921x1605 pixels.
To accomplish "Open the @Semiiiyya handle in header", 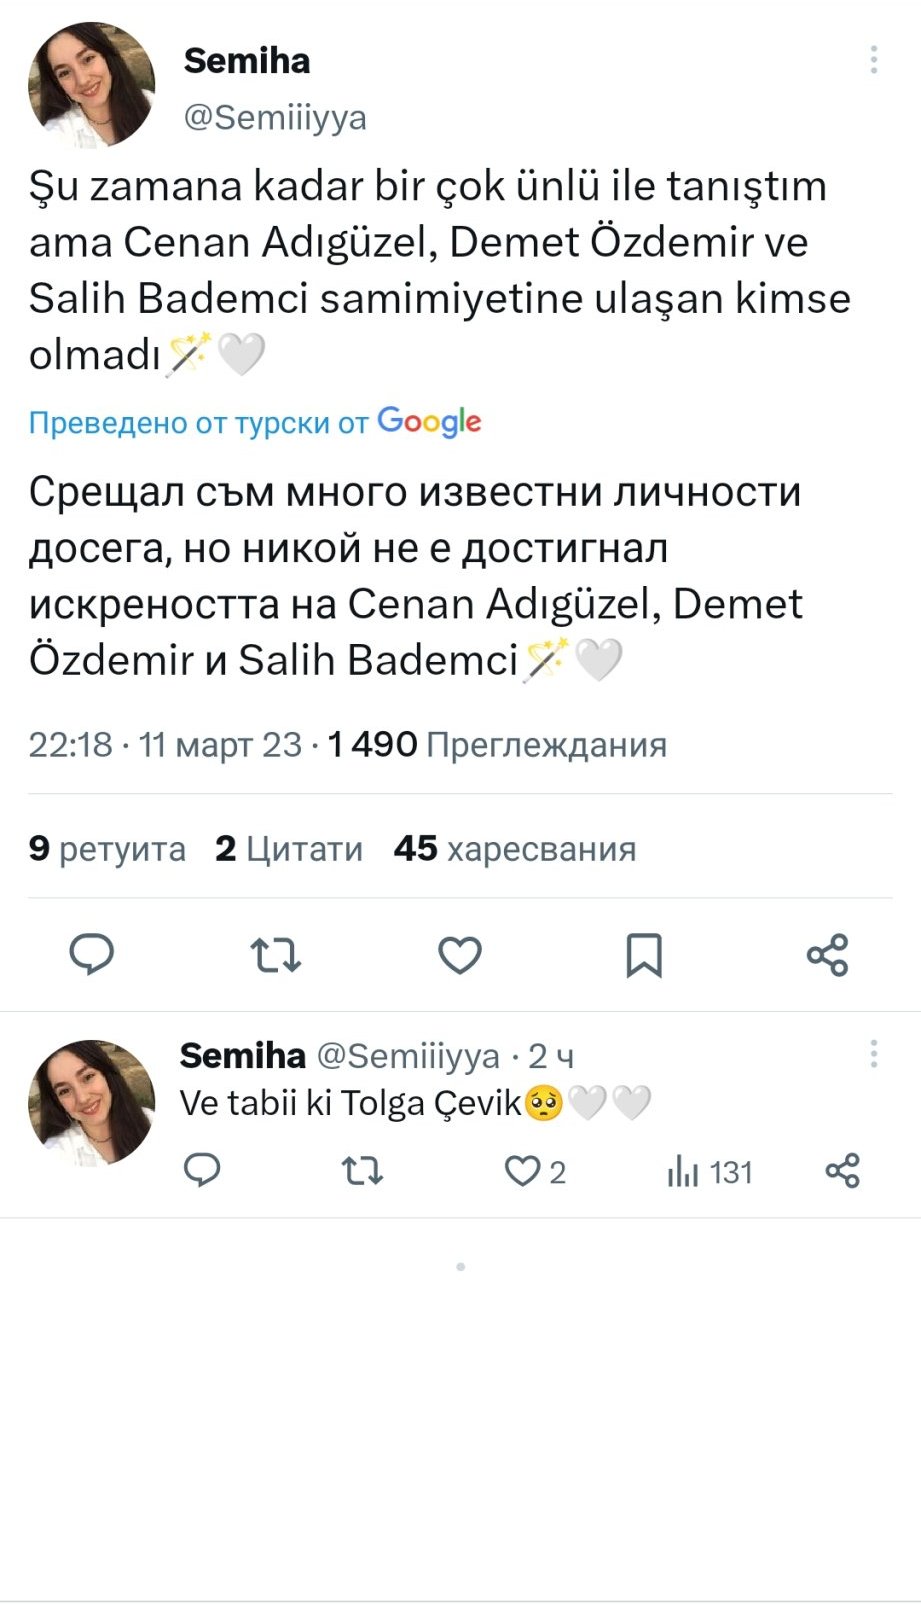I will point(275,117).
